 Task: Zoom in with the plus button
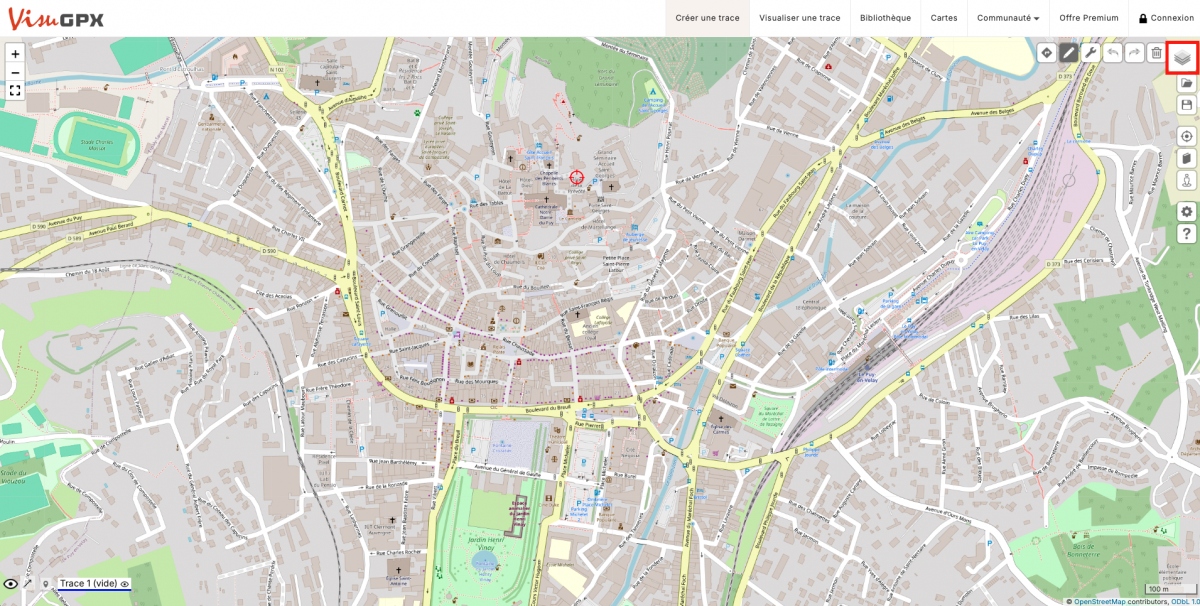coord(15,54)
